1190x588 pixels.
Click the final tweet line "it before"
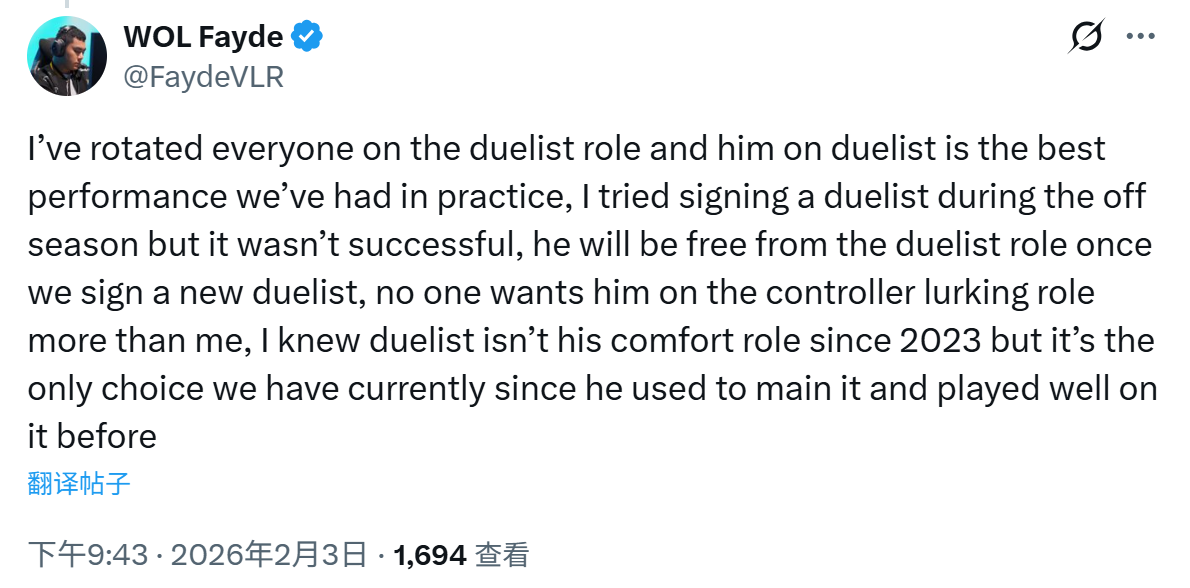[x=92, y=436]
